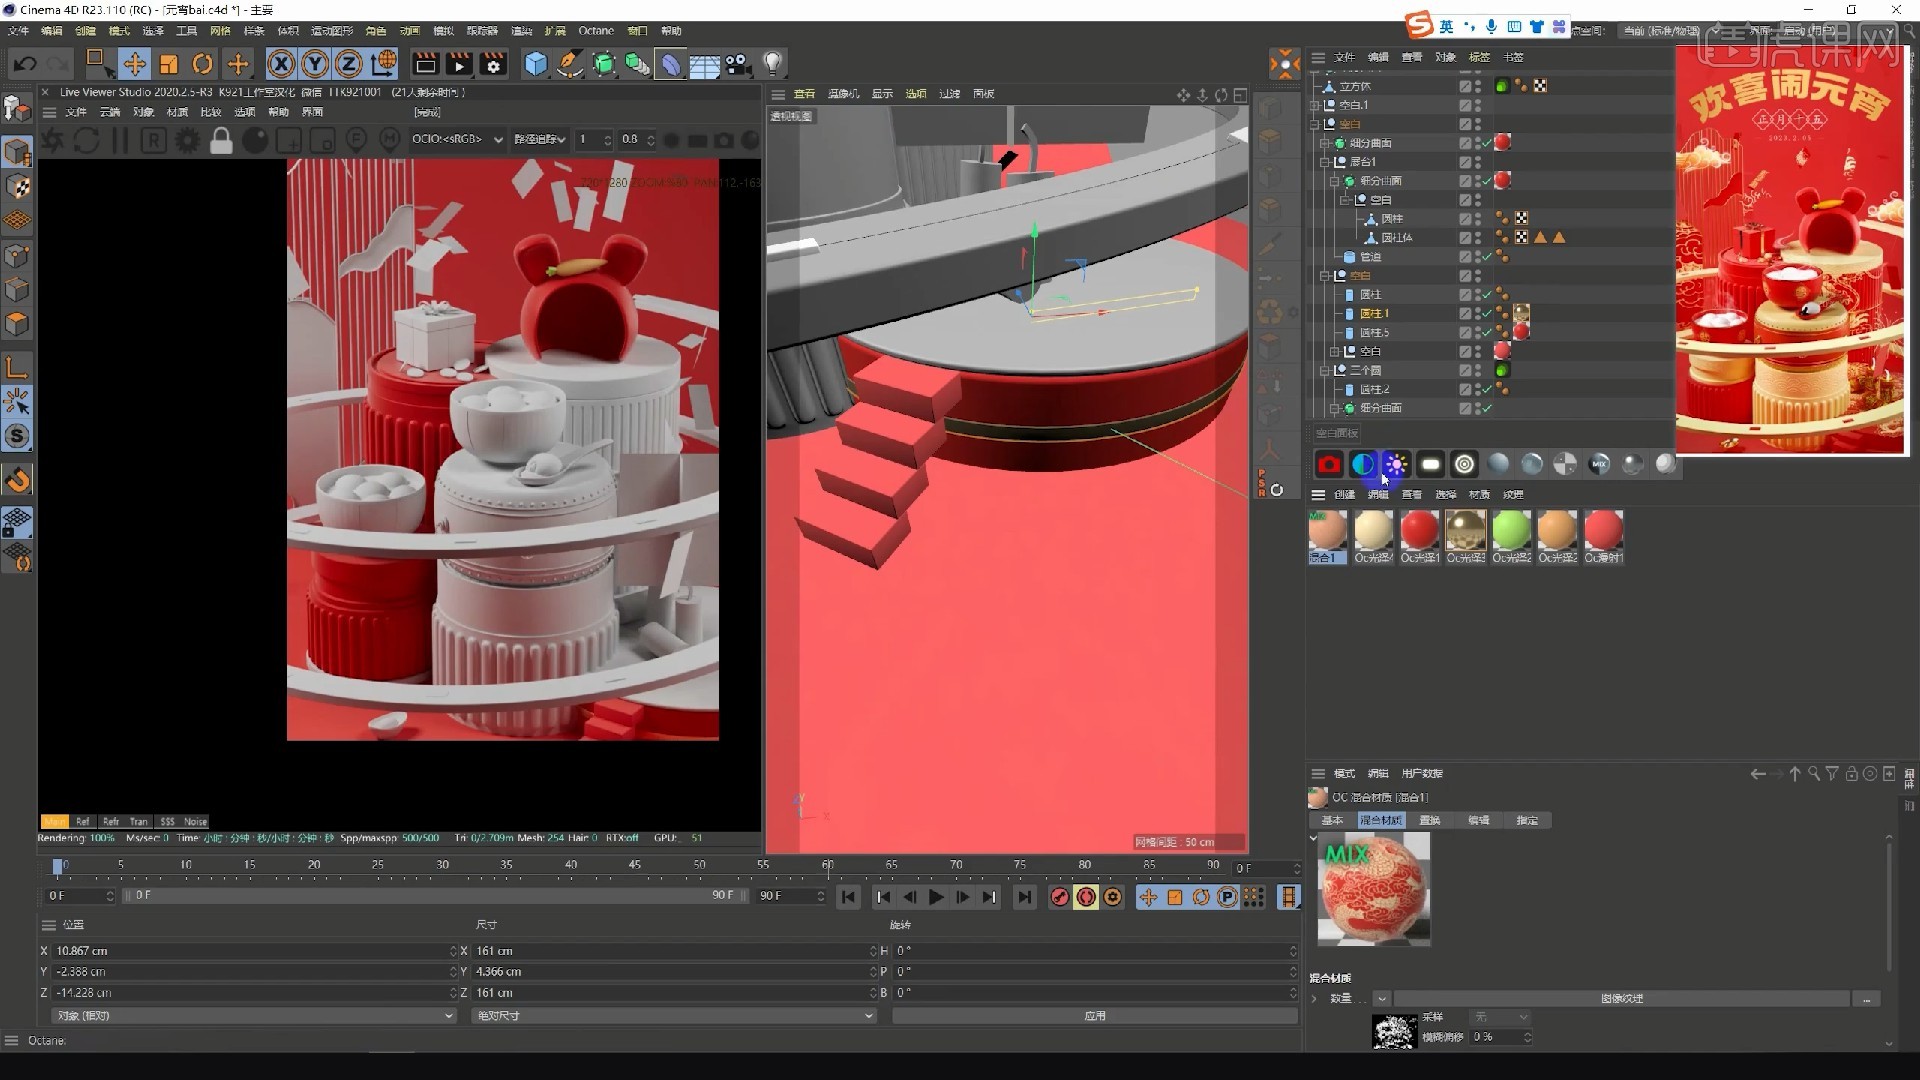
Task: Switch to 混合材质 tab
Action: coord(1380,820)
